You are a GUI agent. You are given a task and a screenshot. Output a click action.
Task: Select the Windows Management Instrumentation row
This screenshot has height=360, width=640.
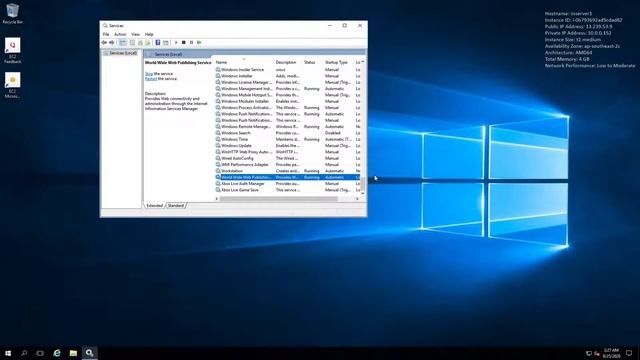pos(287,89)
